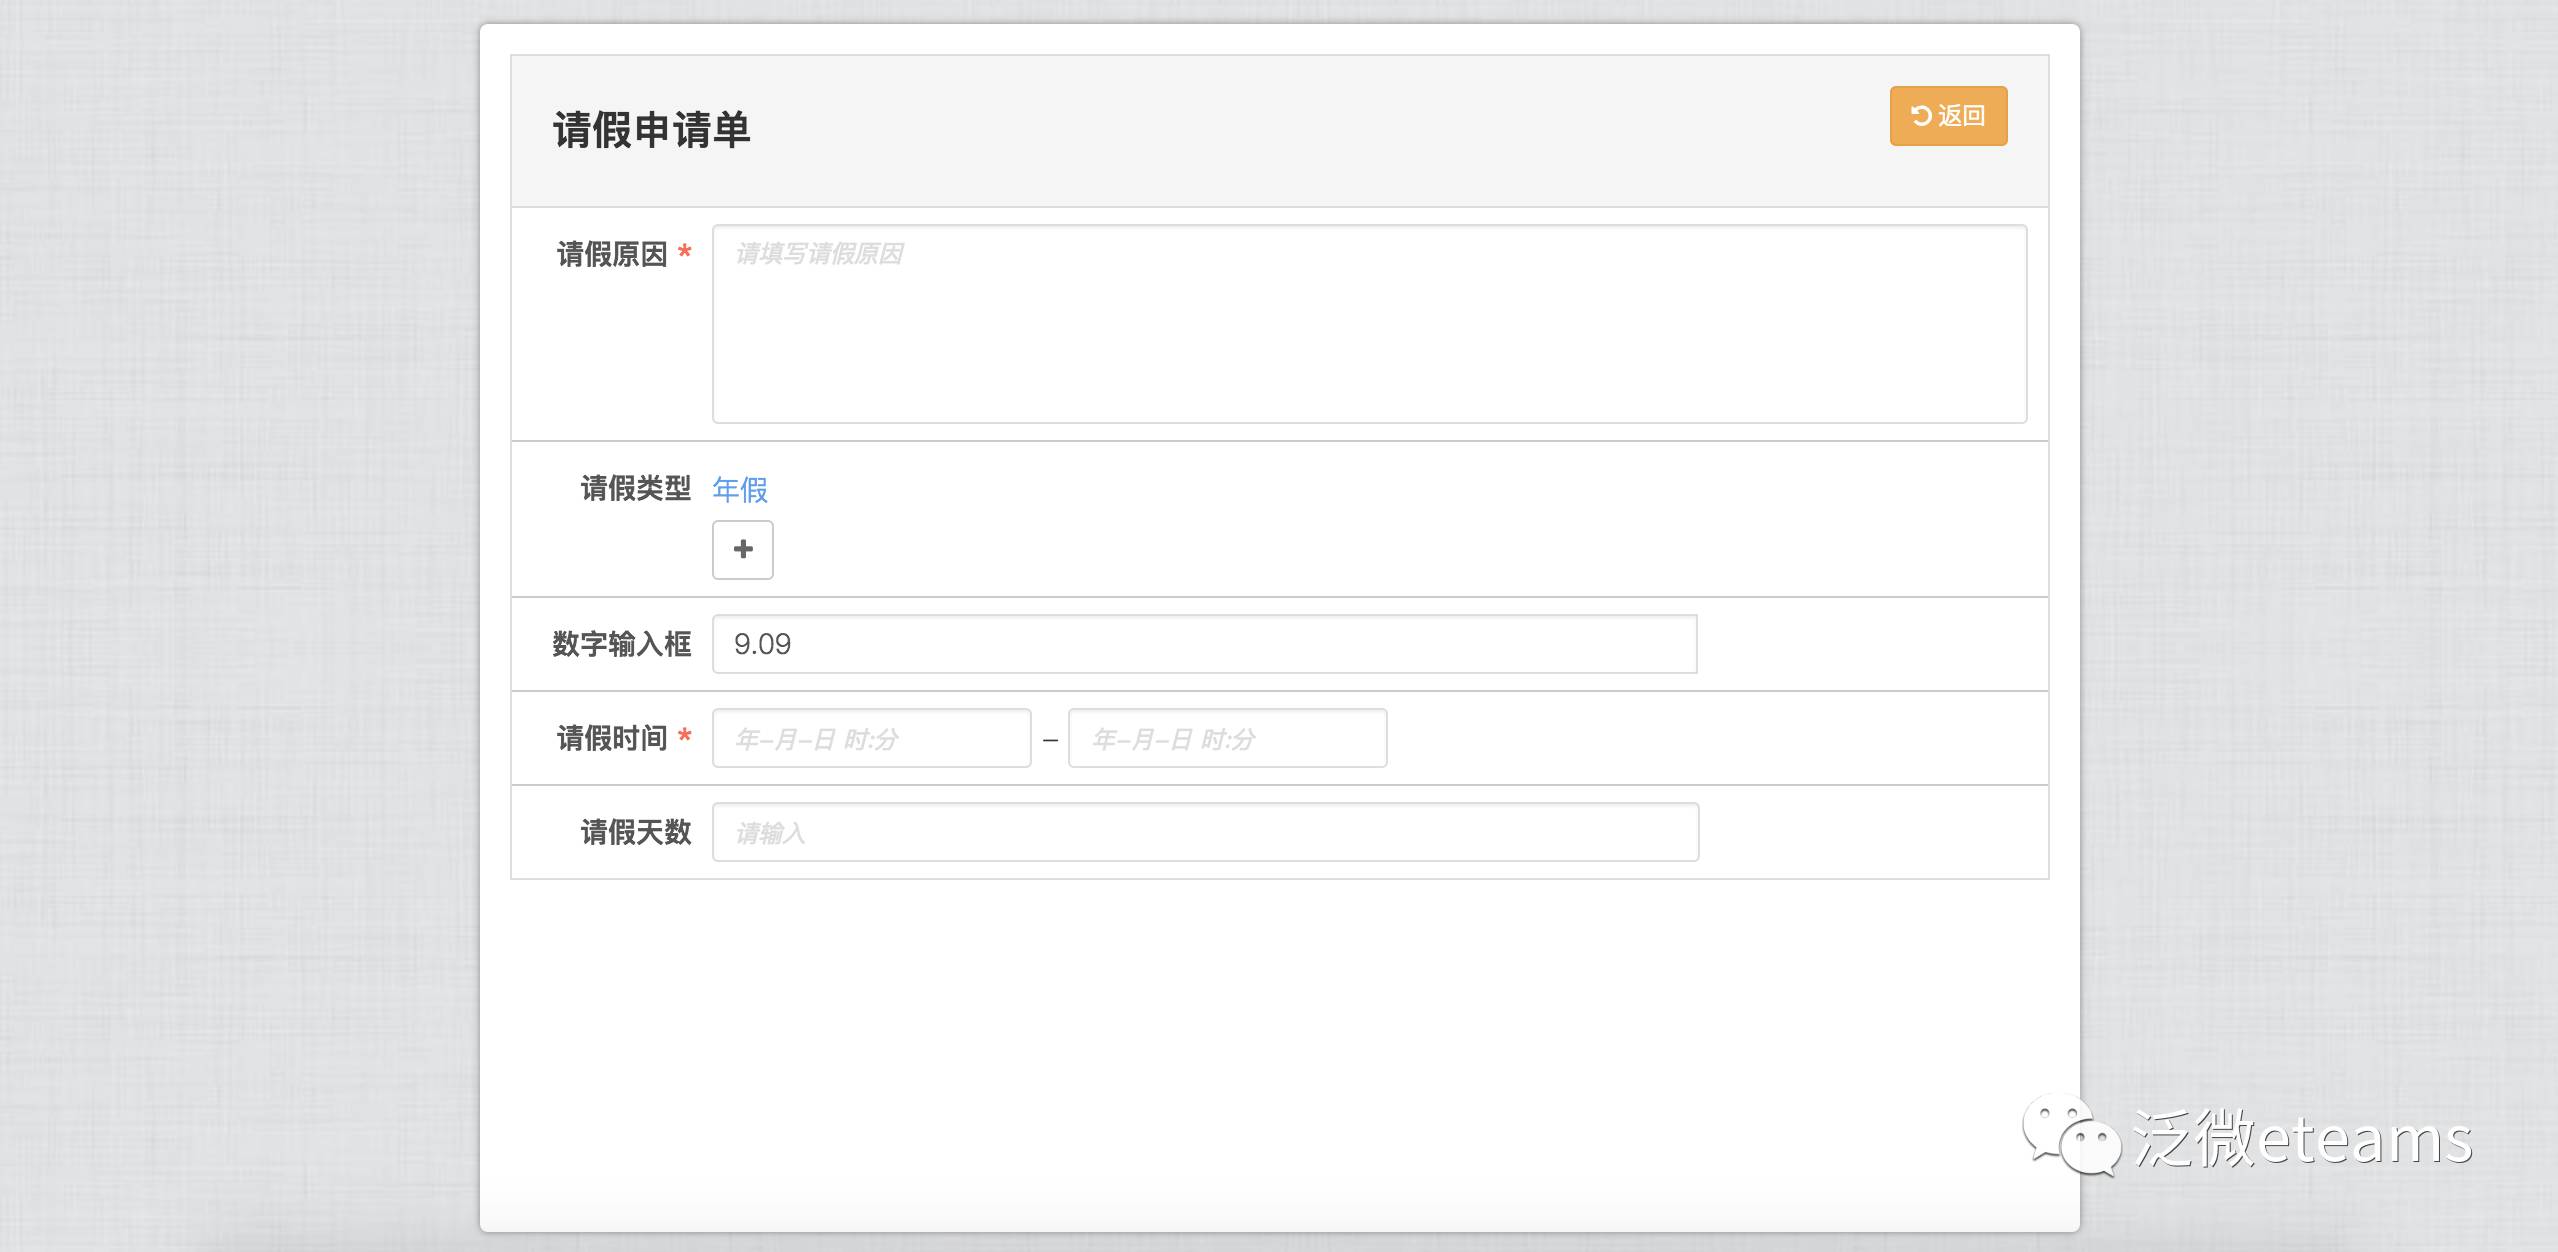2558x1252 pixels.
Task: Open the 年假 leave type link
Action: [740, 489]
